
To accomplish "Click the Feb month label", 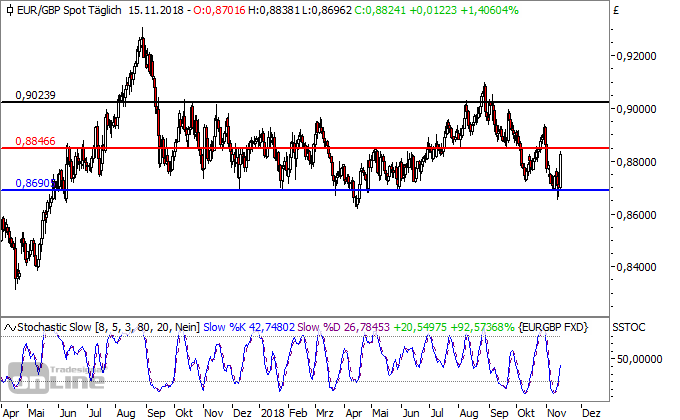I will point(298,413).
